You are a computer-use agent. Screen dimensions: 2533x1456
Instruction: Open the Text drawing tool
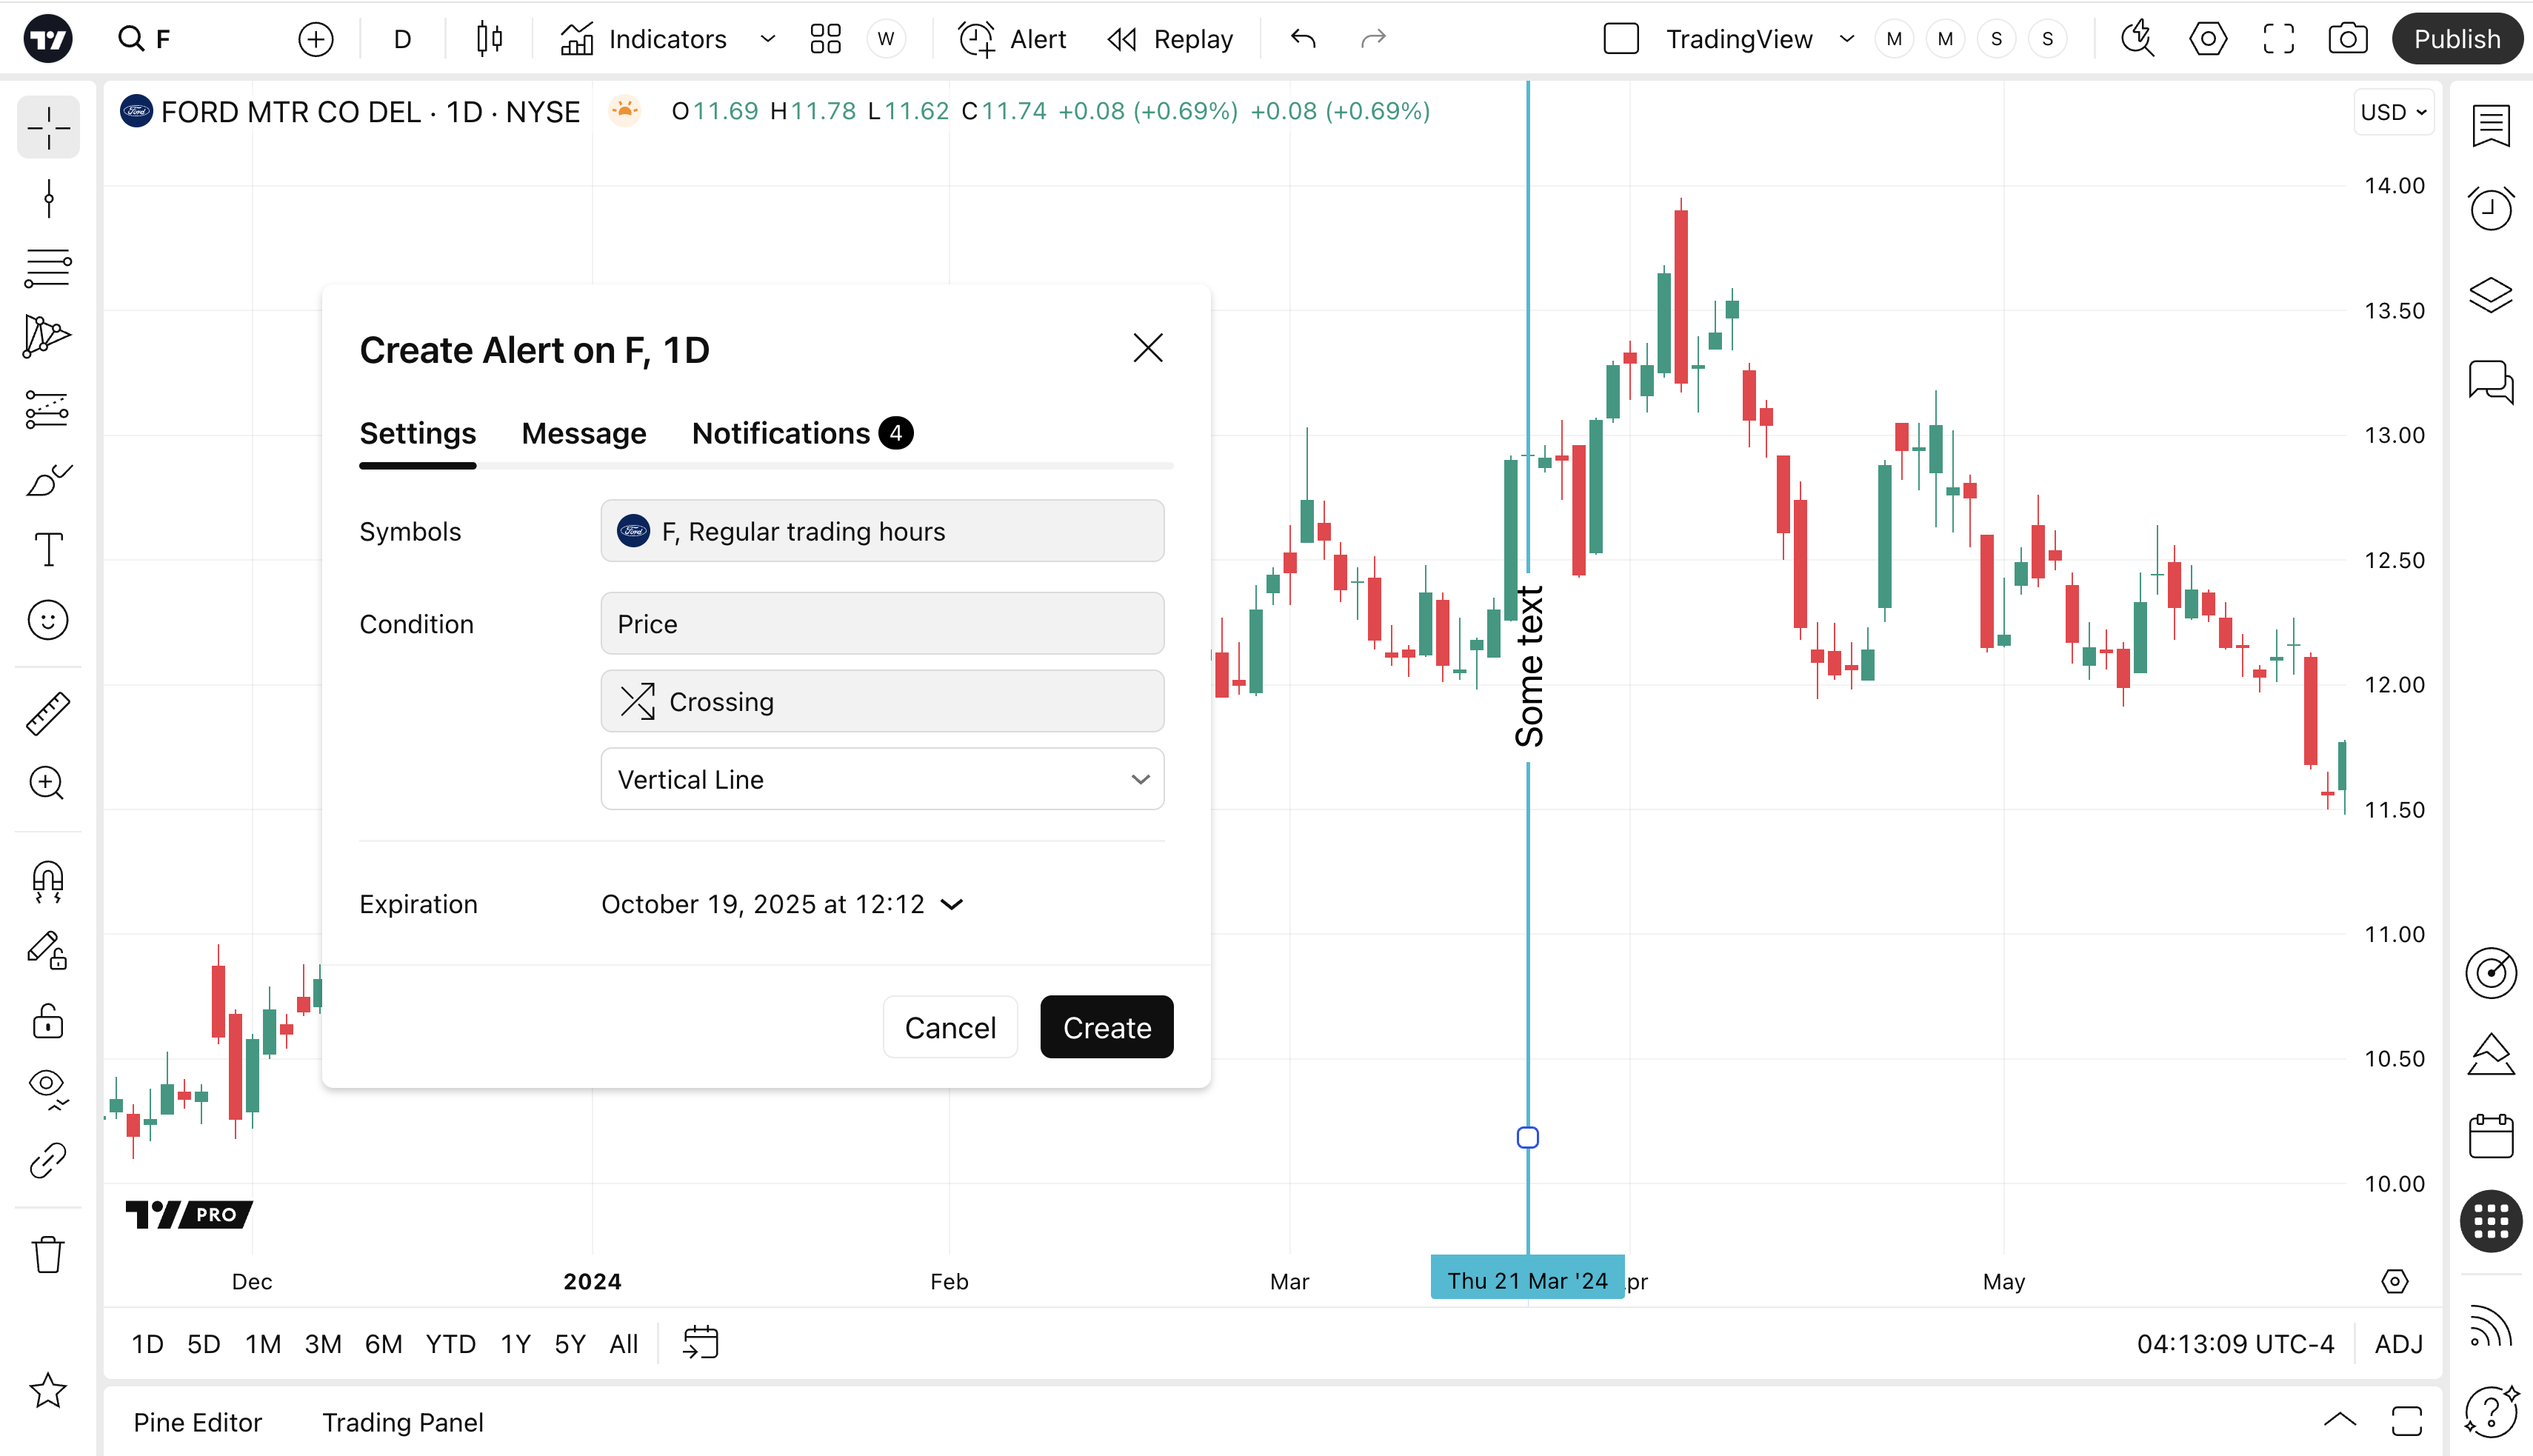pos(47,549)
